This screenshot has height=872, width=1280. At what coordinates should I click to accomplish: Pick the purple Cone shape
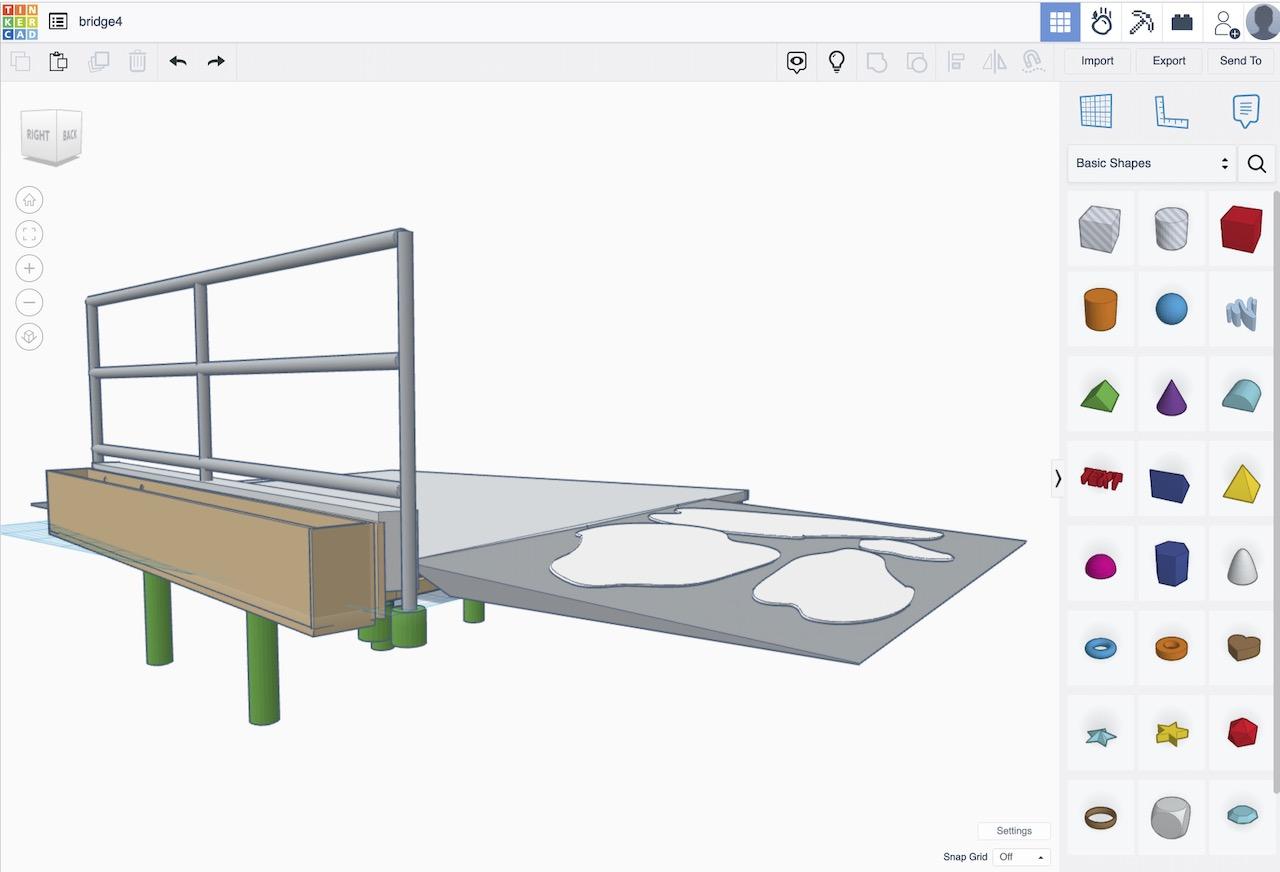click(x=1171, y=397)
